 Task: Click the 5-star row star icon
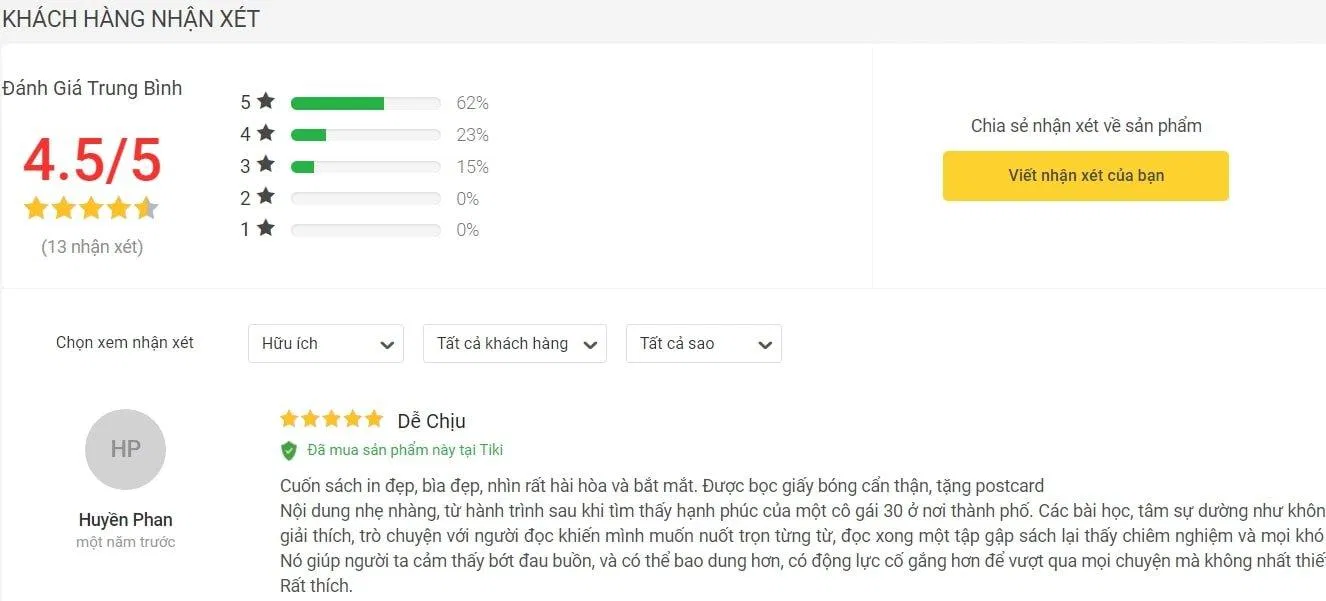click(265, 101)
